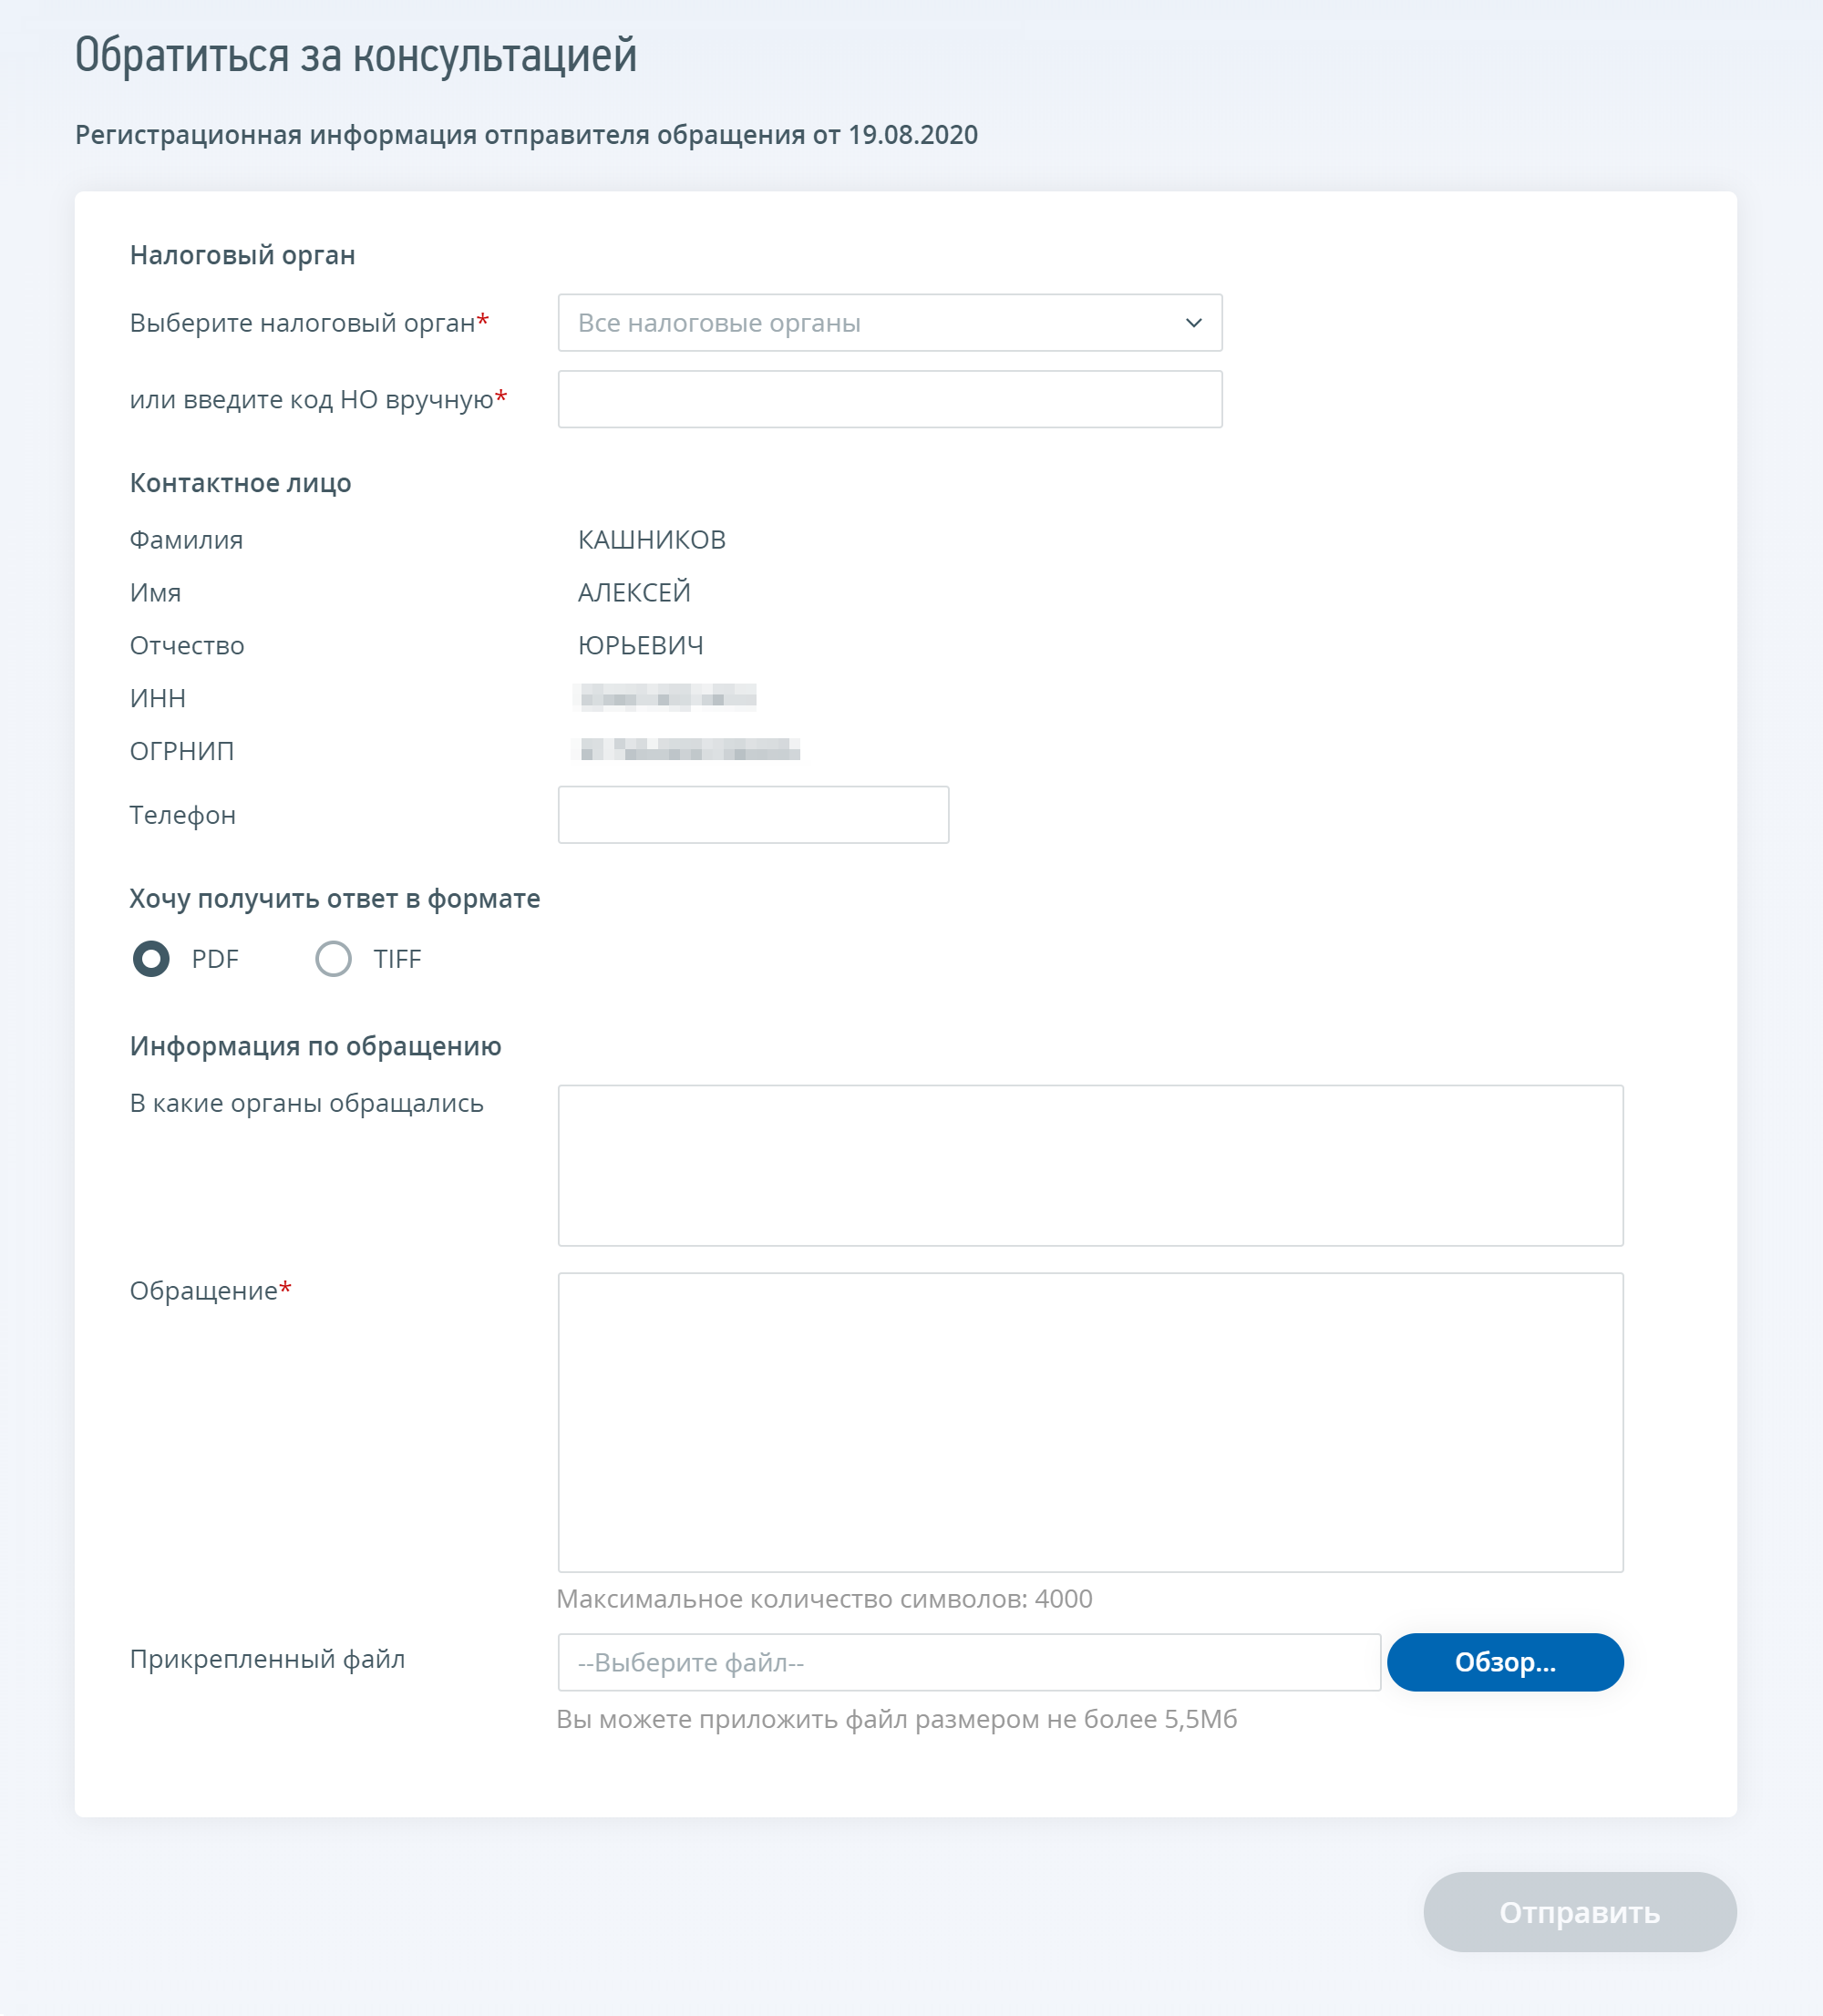Click the 'Максимальное количество символов: 4000' hint
Screen dimensions: 1823x2016
pyautogui.click(x=824, y=1599)
